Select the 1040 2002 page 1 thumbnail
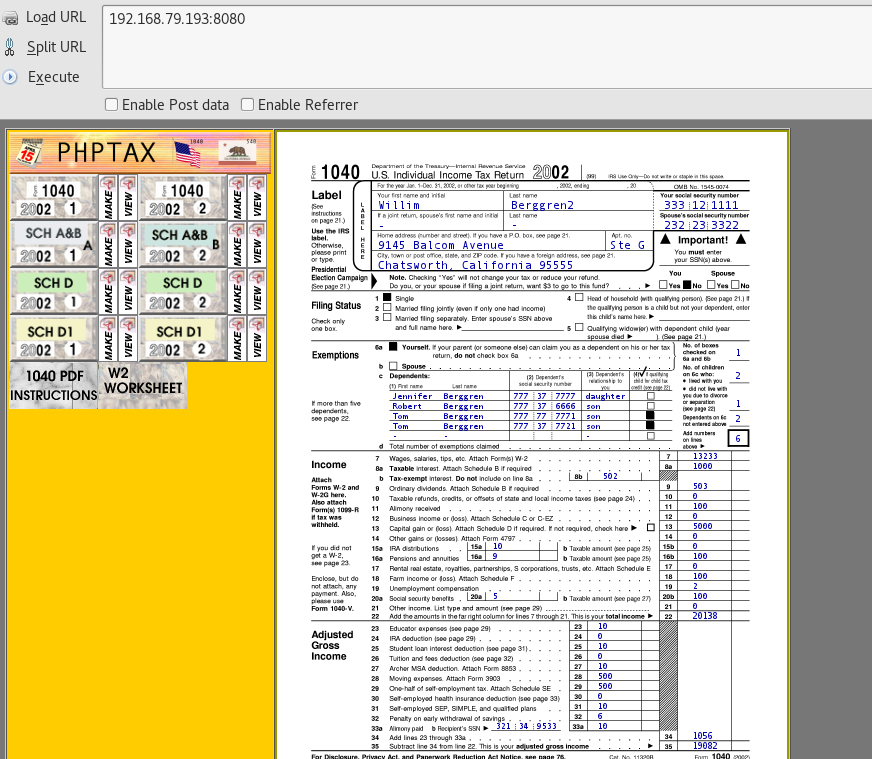 [x=54, y=197]
